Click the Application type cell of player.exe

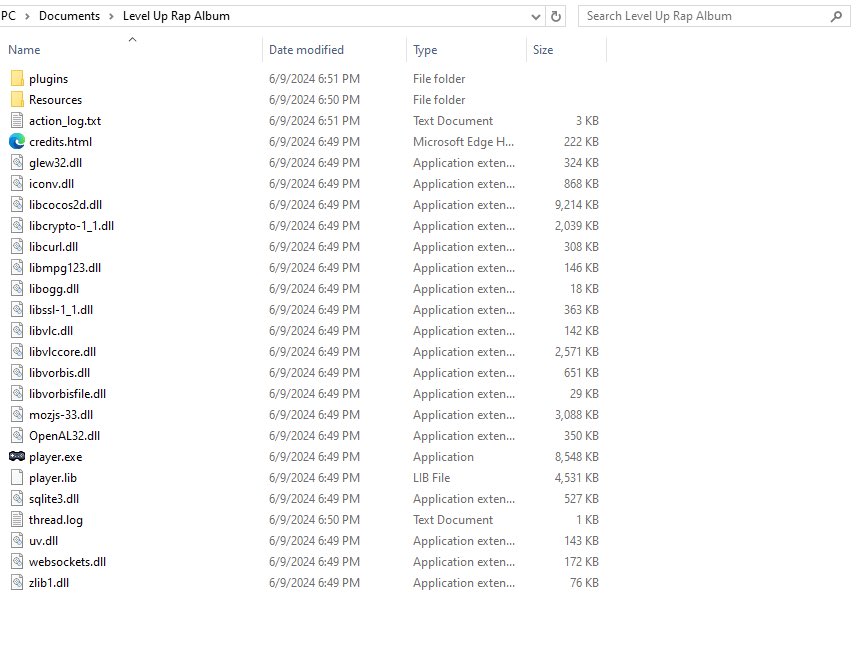(x=443, y=457)
